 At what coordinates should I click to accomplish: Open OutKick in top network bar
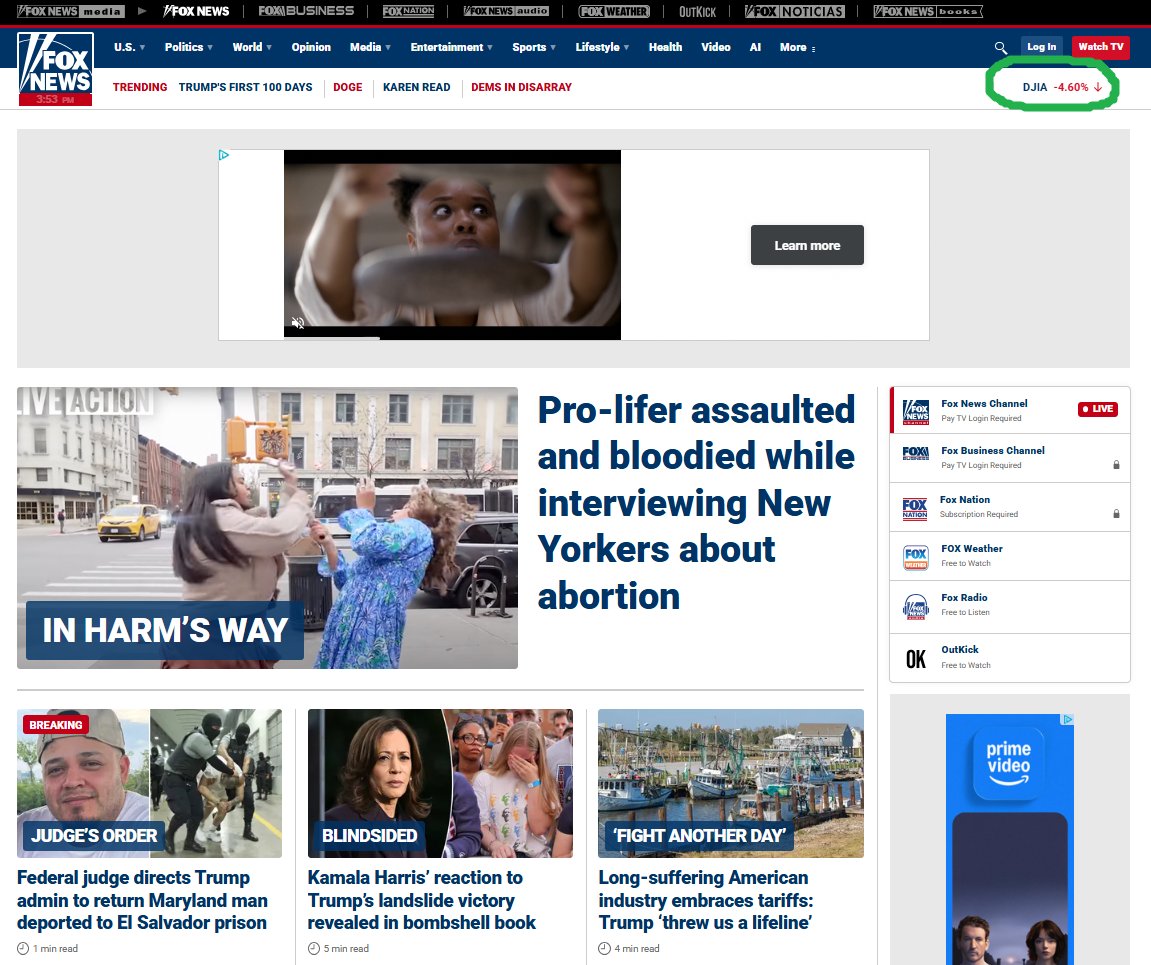[697, 12]
